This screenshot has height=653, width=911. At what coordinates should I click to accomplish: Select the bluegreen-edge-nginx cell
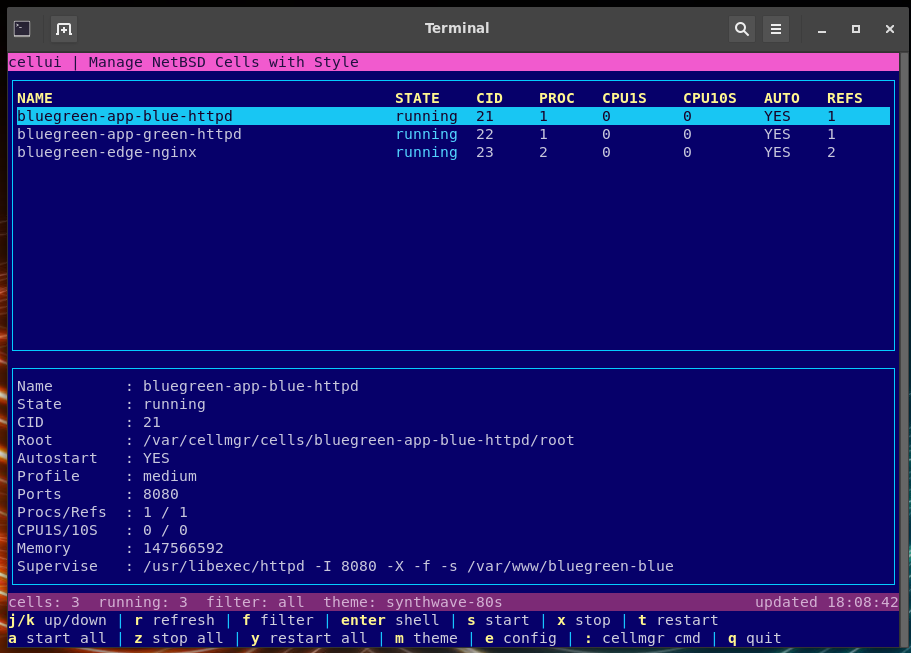tap(107, 152)
